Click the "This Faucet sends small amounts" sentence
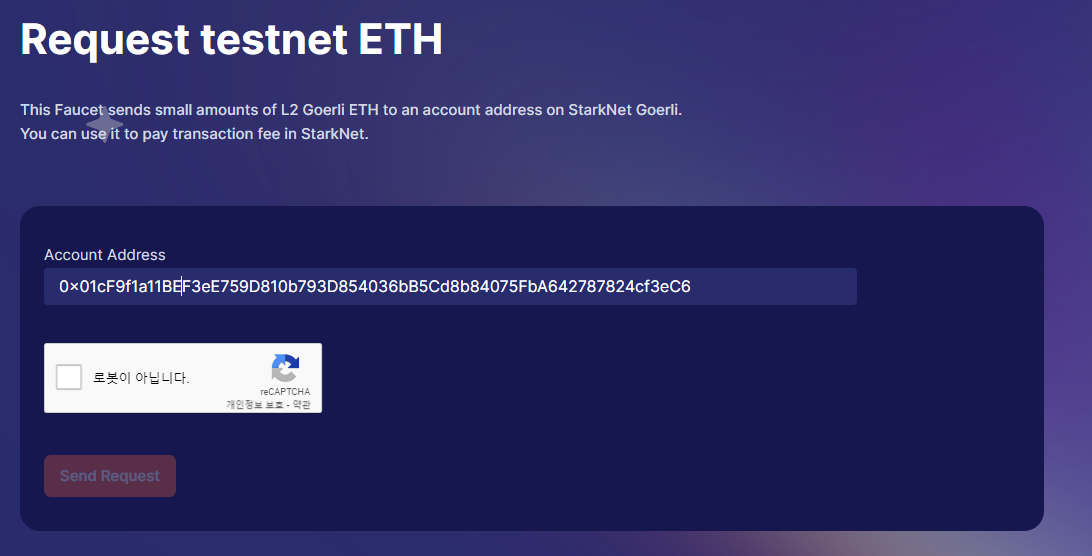This screenshot has height=556, width=1092. coord(351,109)
